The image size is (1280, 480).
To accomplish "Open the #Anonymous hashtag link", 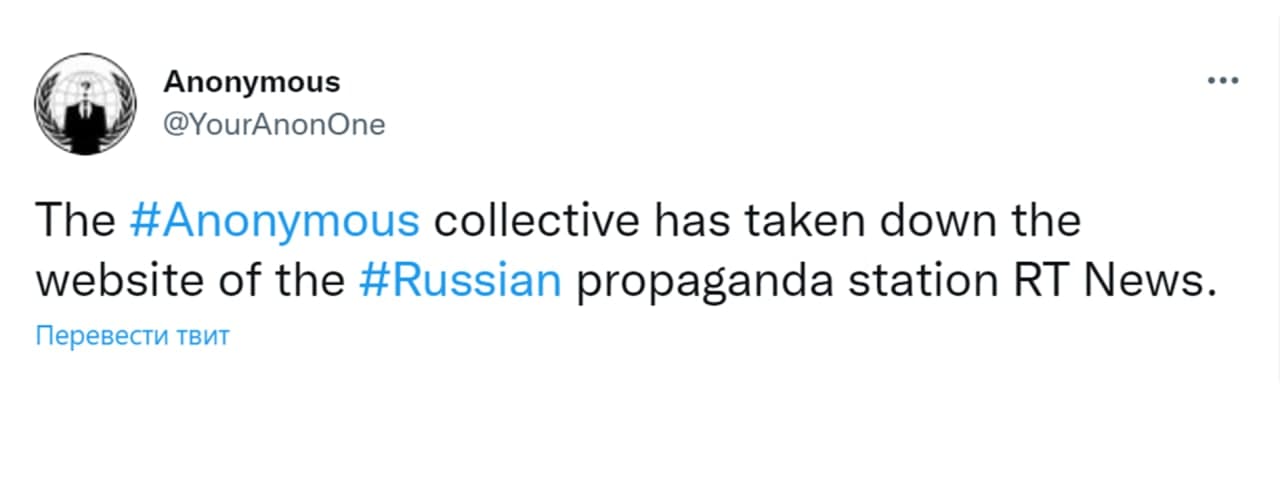I will coord(275,221).
